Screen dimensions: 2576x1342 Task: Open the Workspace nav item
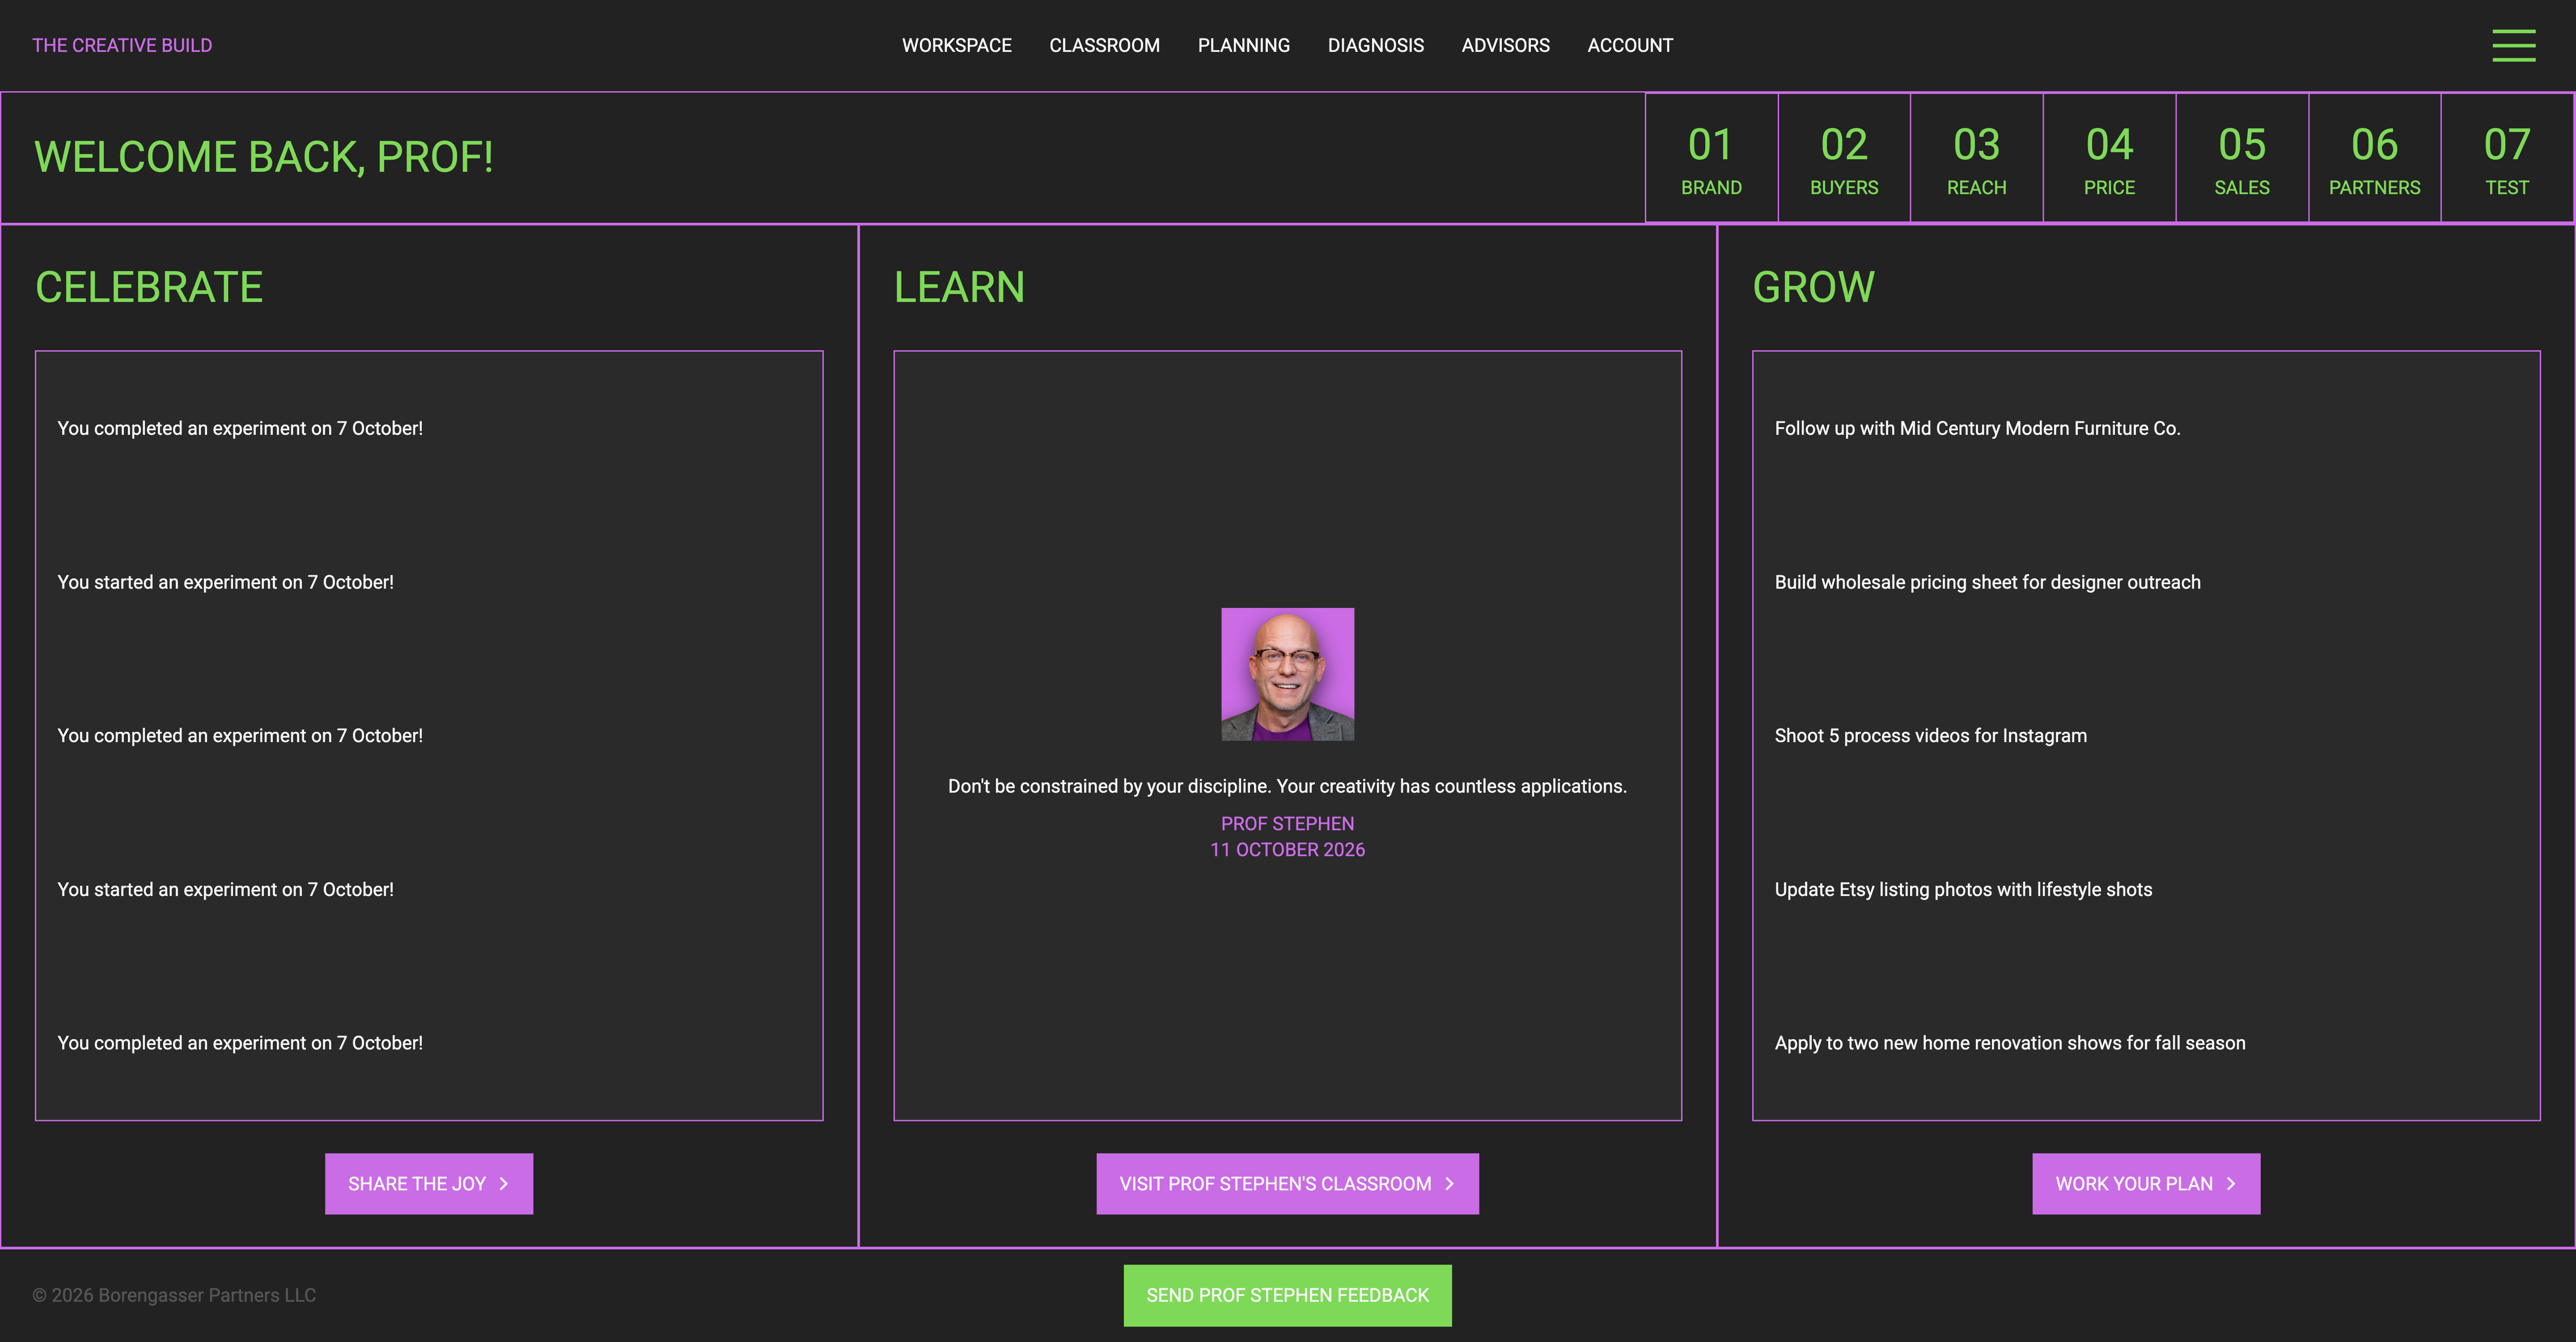pos(956,45)
